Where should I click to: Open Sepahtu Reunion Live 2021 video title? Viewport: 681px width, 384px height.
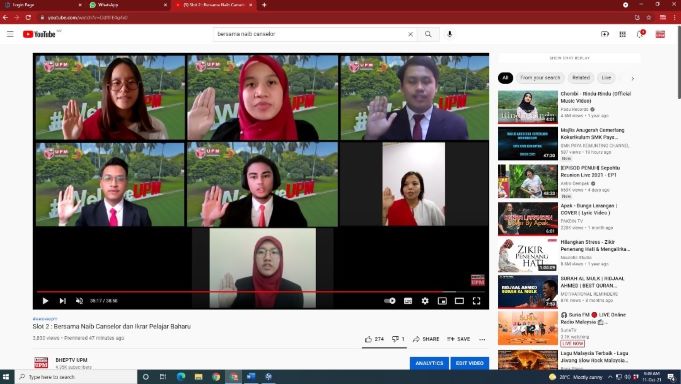tap(590, 171)
